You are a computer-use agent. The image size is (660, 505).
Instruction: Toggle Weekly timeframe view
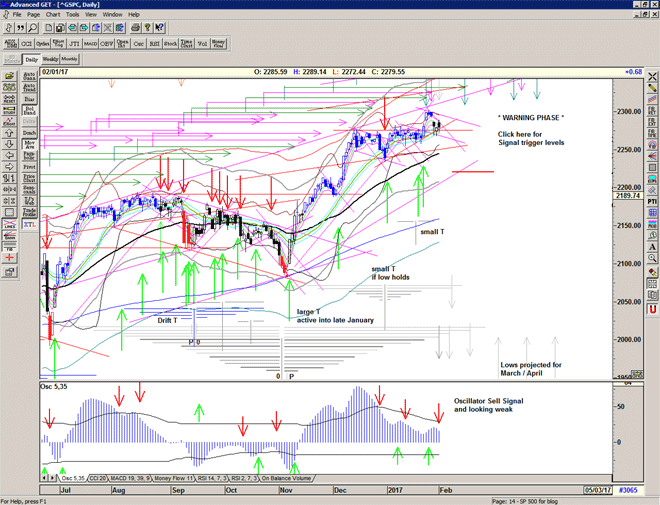tap(50, 60)
